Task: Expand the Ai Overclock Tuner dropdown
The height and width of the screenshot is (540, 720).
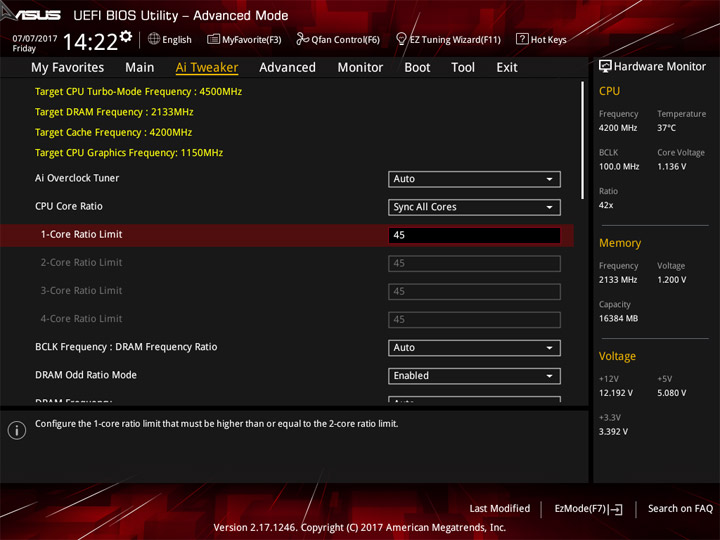Action: pyautogui.click(x=474, y=179)
